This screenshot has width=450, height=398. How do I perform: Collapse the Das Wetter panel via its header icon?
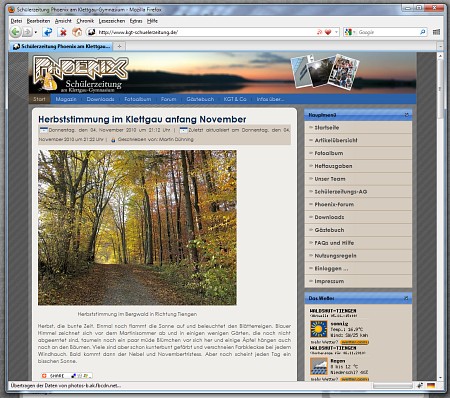[x=406, y=298]
